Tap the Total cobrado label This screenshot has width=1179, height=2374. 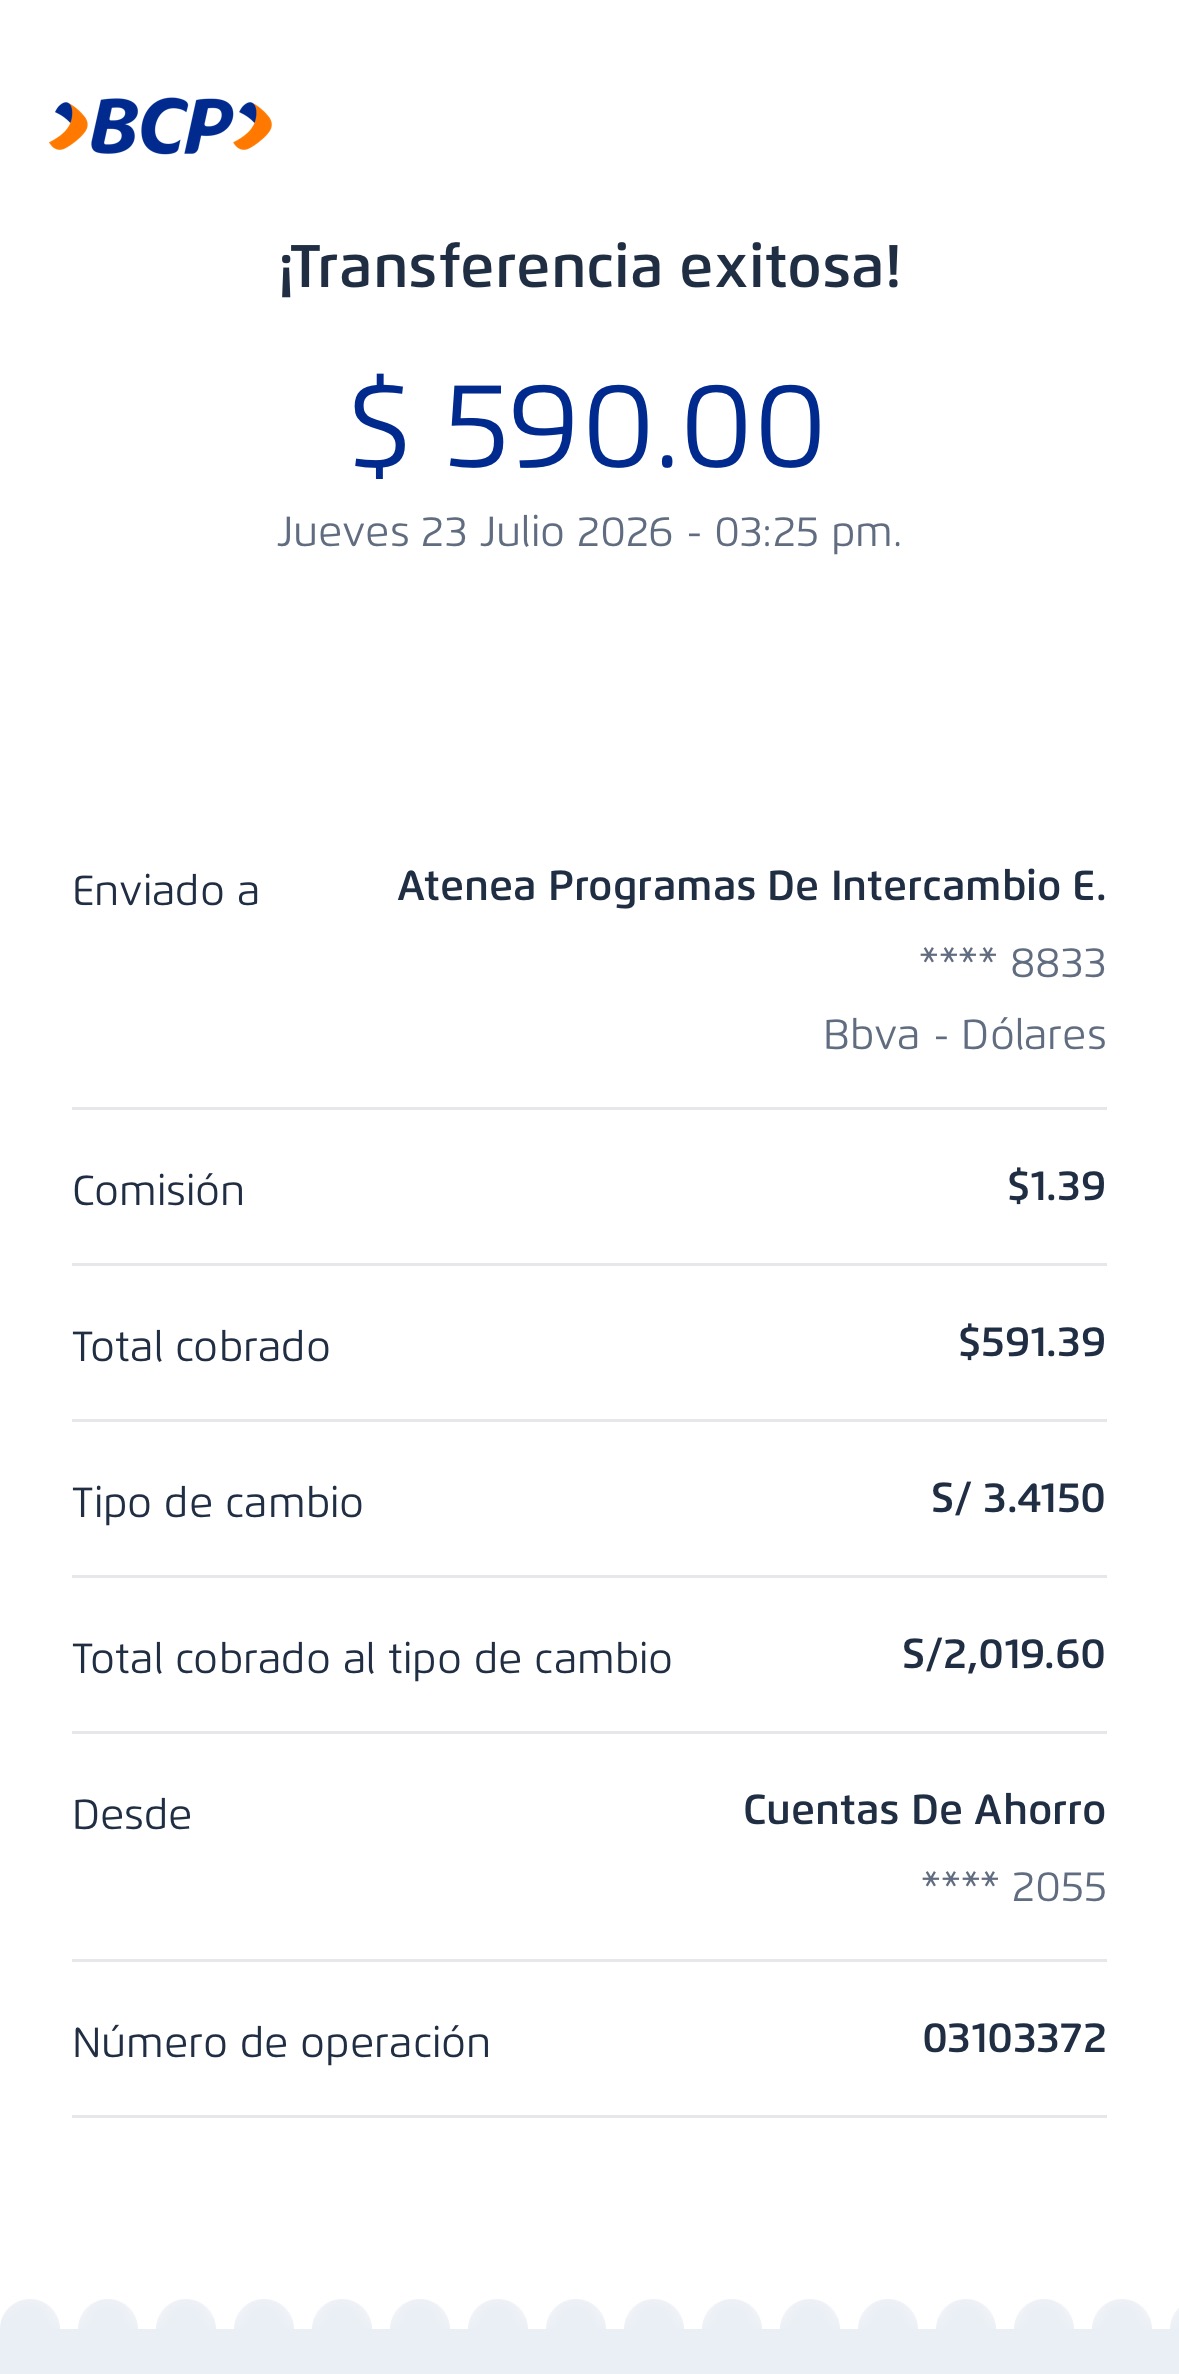click(x=201, y=1346)
